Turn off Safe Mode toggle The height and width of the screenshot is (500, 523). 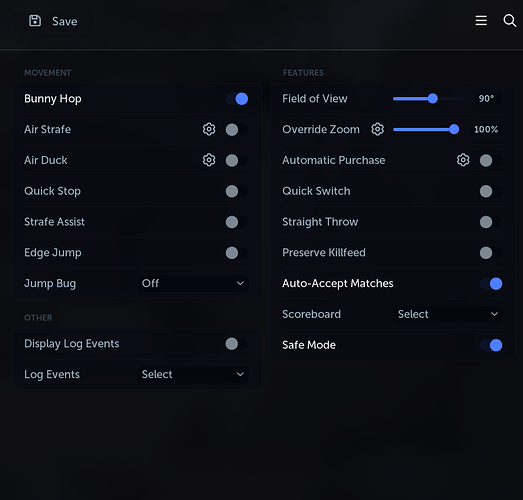(491, 345)
